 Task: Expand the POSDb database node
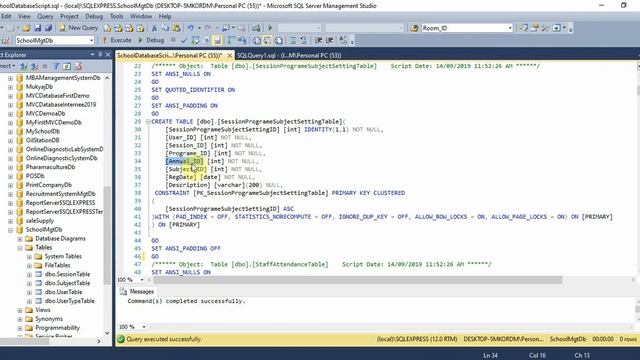point(10,176)
